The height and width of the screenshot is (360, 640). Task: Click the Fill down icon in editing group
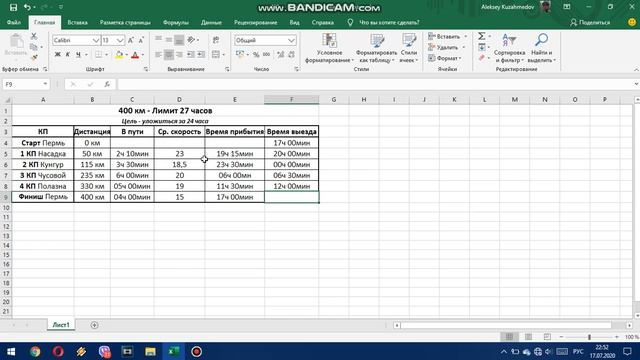point(482,47)
